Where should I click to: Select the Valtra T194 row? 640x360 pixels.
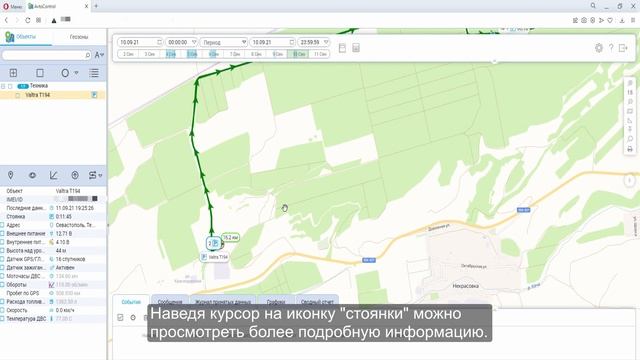click(x=53, y=95)
